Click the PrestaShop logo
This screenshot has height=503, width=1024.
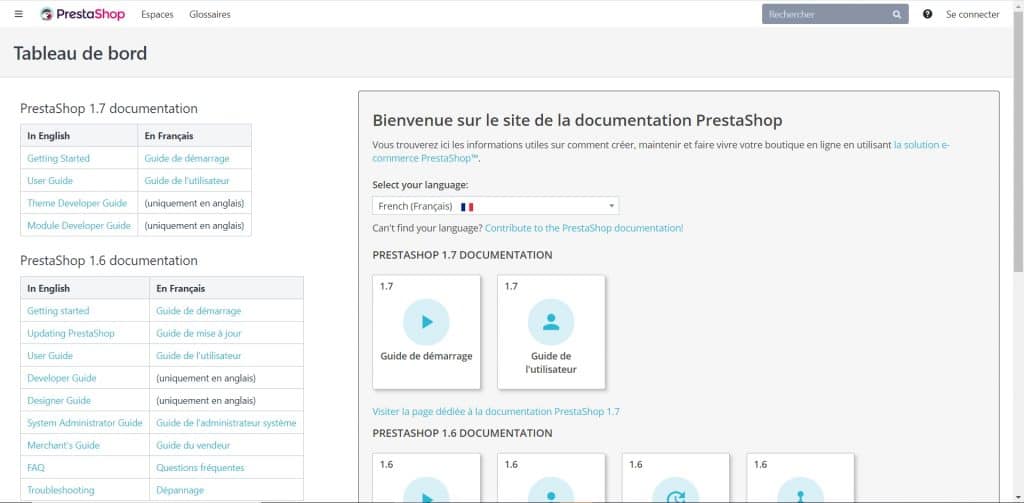tap(82, 14)
